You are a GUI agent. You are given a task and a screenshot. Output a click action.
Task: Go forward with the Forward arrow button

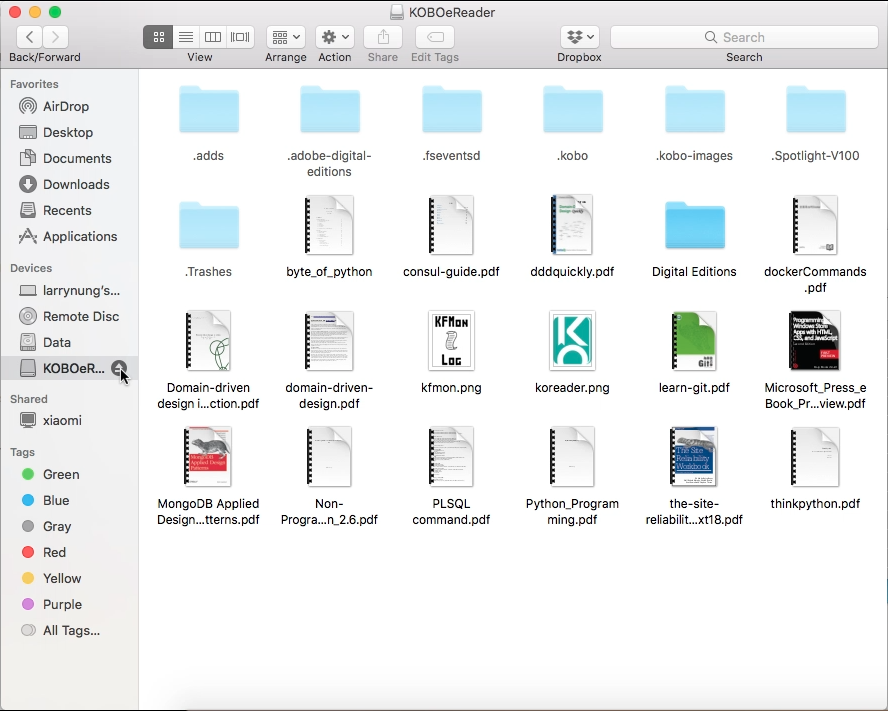(x=56, y=37)
